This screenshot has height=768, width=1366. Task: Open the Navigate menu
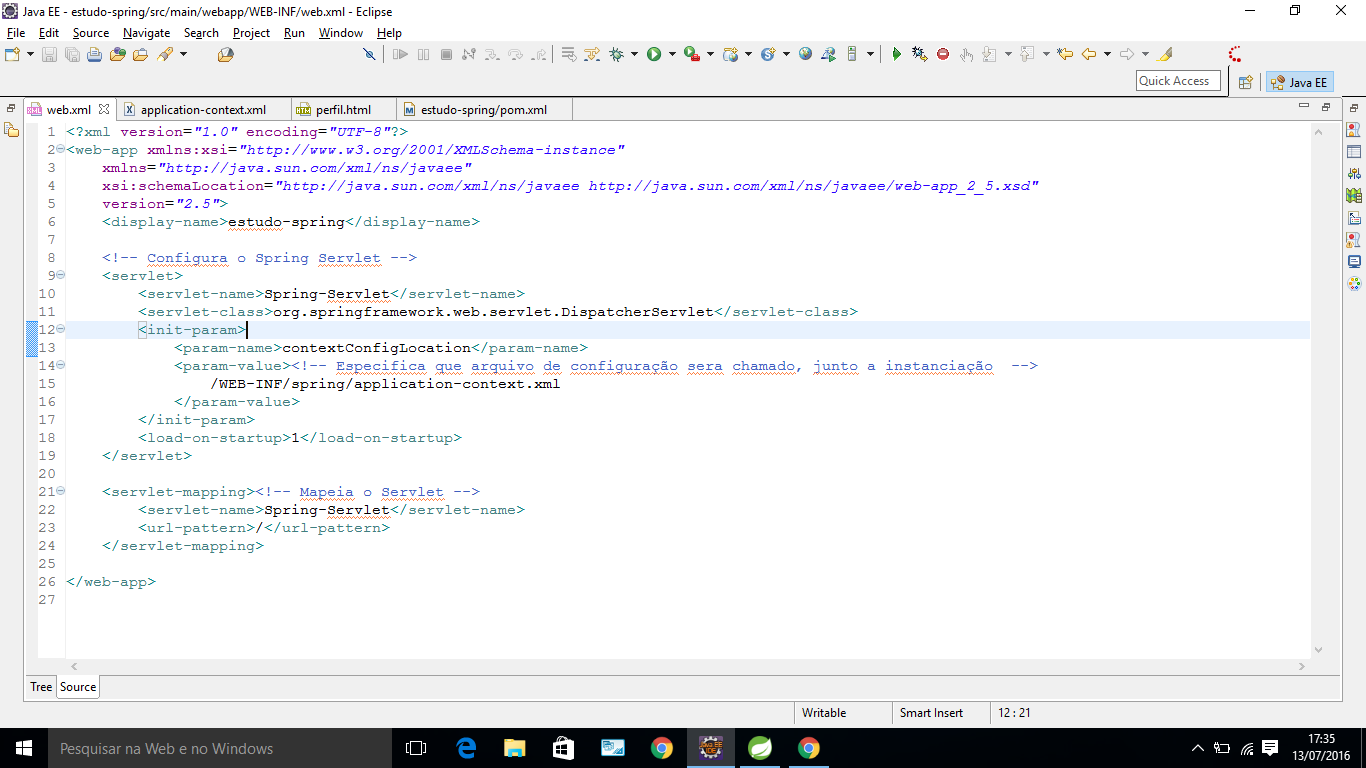[146, 33]
